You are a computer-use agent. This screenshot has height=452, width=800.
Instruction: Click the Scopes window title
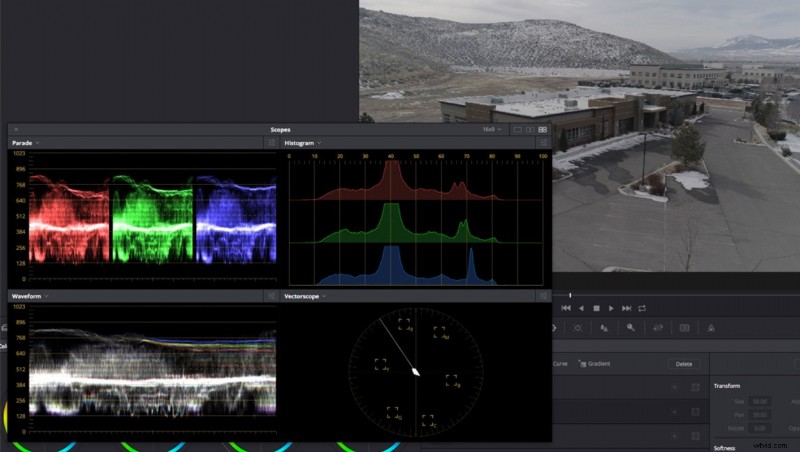pyautogui.click(x=280, y=130)
